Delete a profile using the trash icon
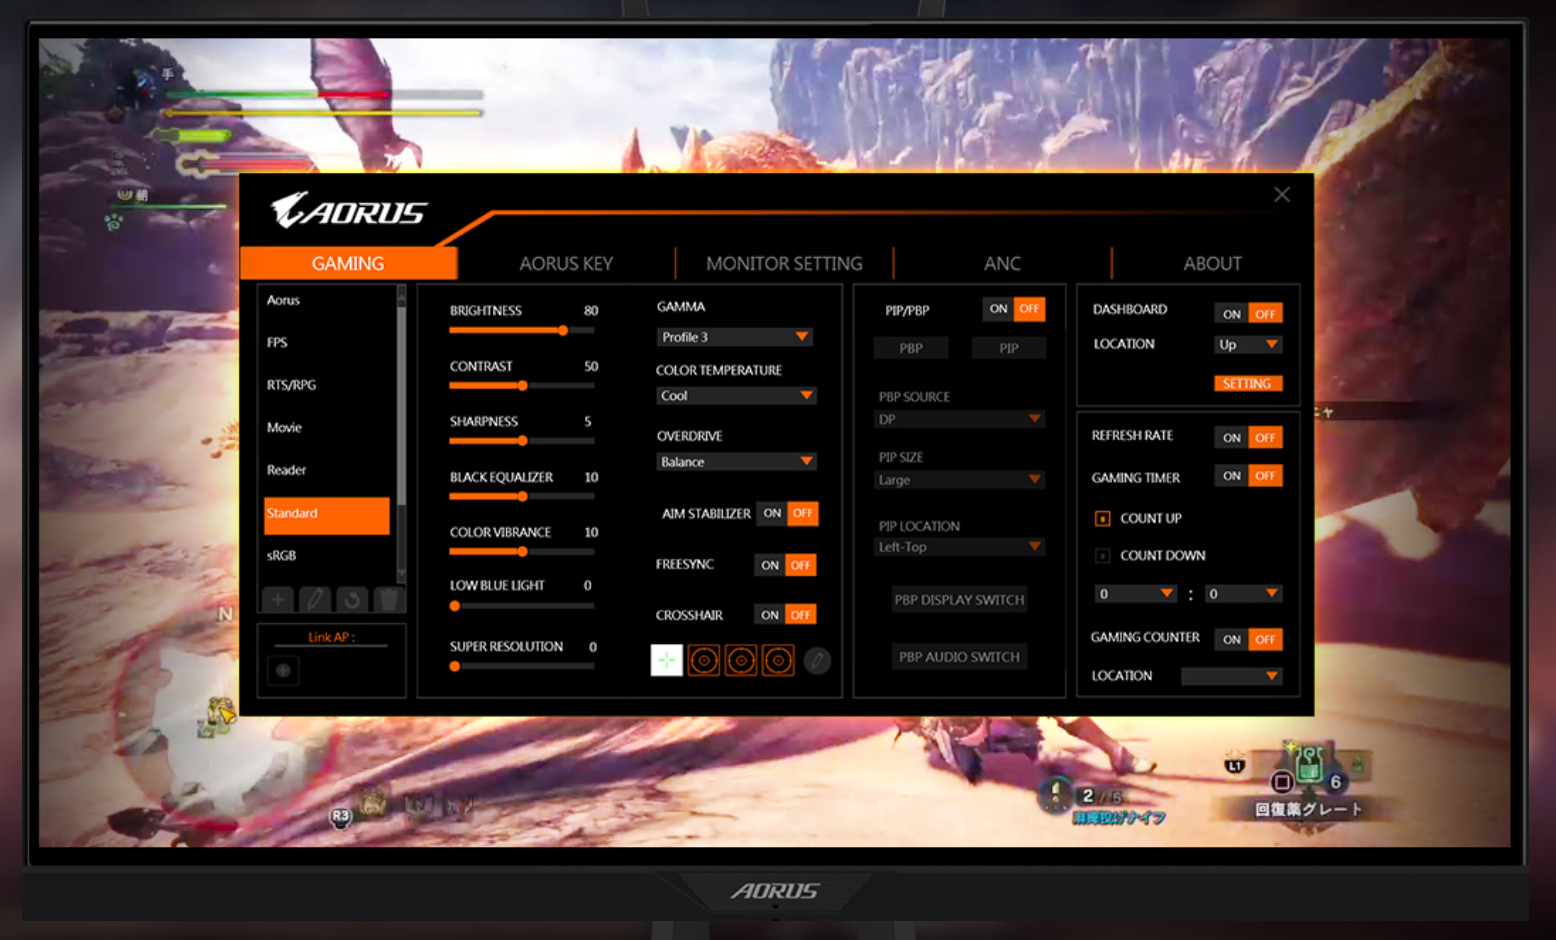This screenshot has height=940, width=1556. click(388, 599)
